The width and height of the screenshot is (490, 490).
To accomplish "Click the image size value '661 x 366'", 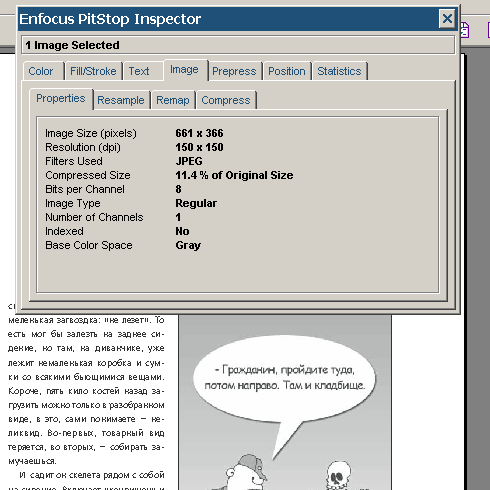I will tap(199, 133).
